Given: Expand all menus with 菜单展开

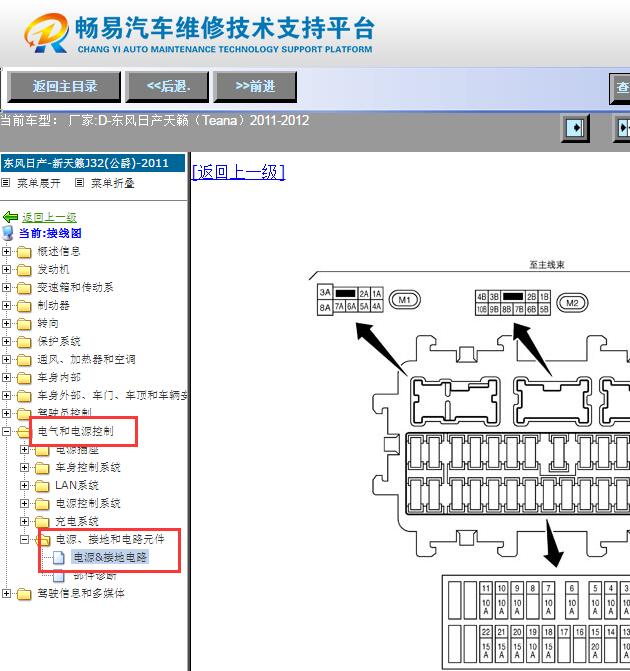Looking at the screenshot, I should tap(39, 184).
